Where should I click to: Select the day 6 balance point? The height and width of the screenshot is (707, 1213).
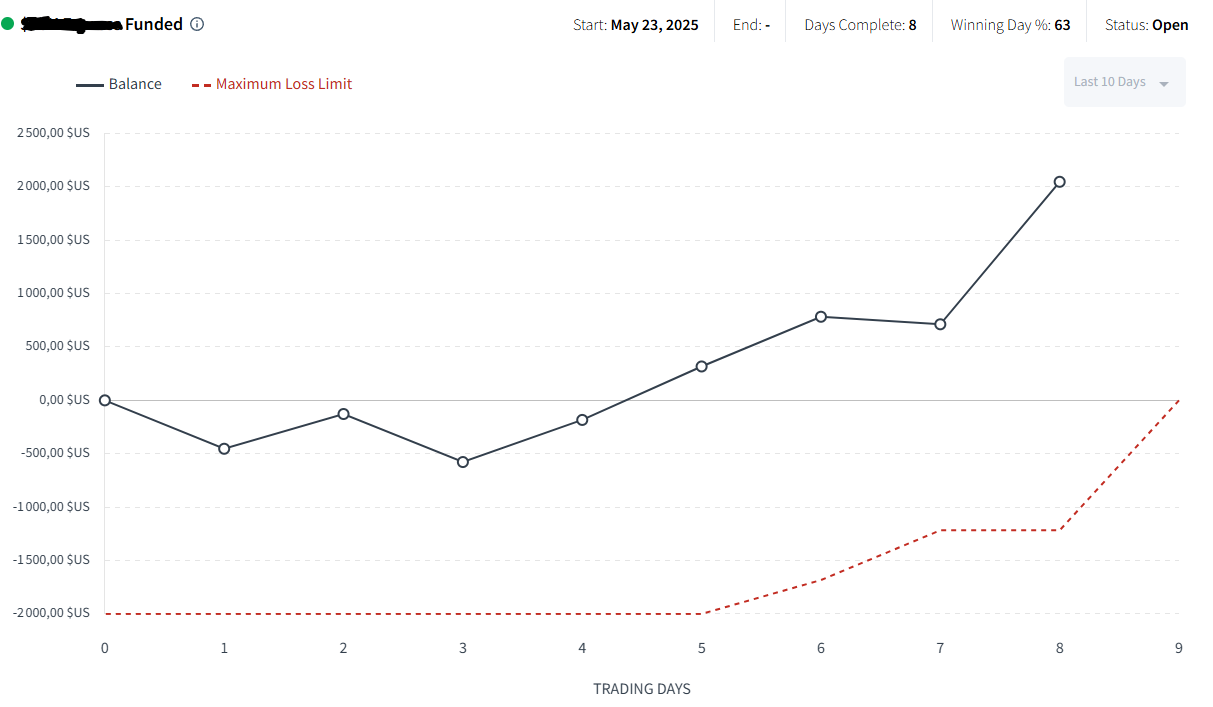coord(821,316)
